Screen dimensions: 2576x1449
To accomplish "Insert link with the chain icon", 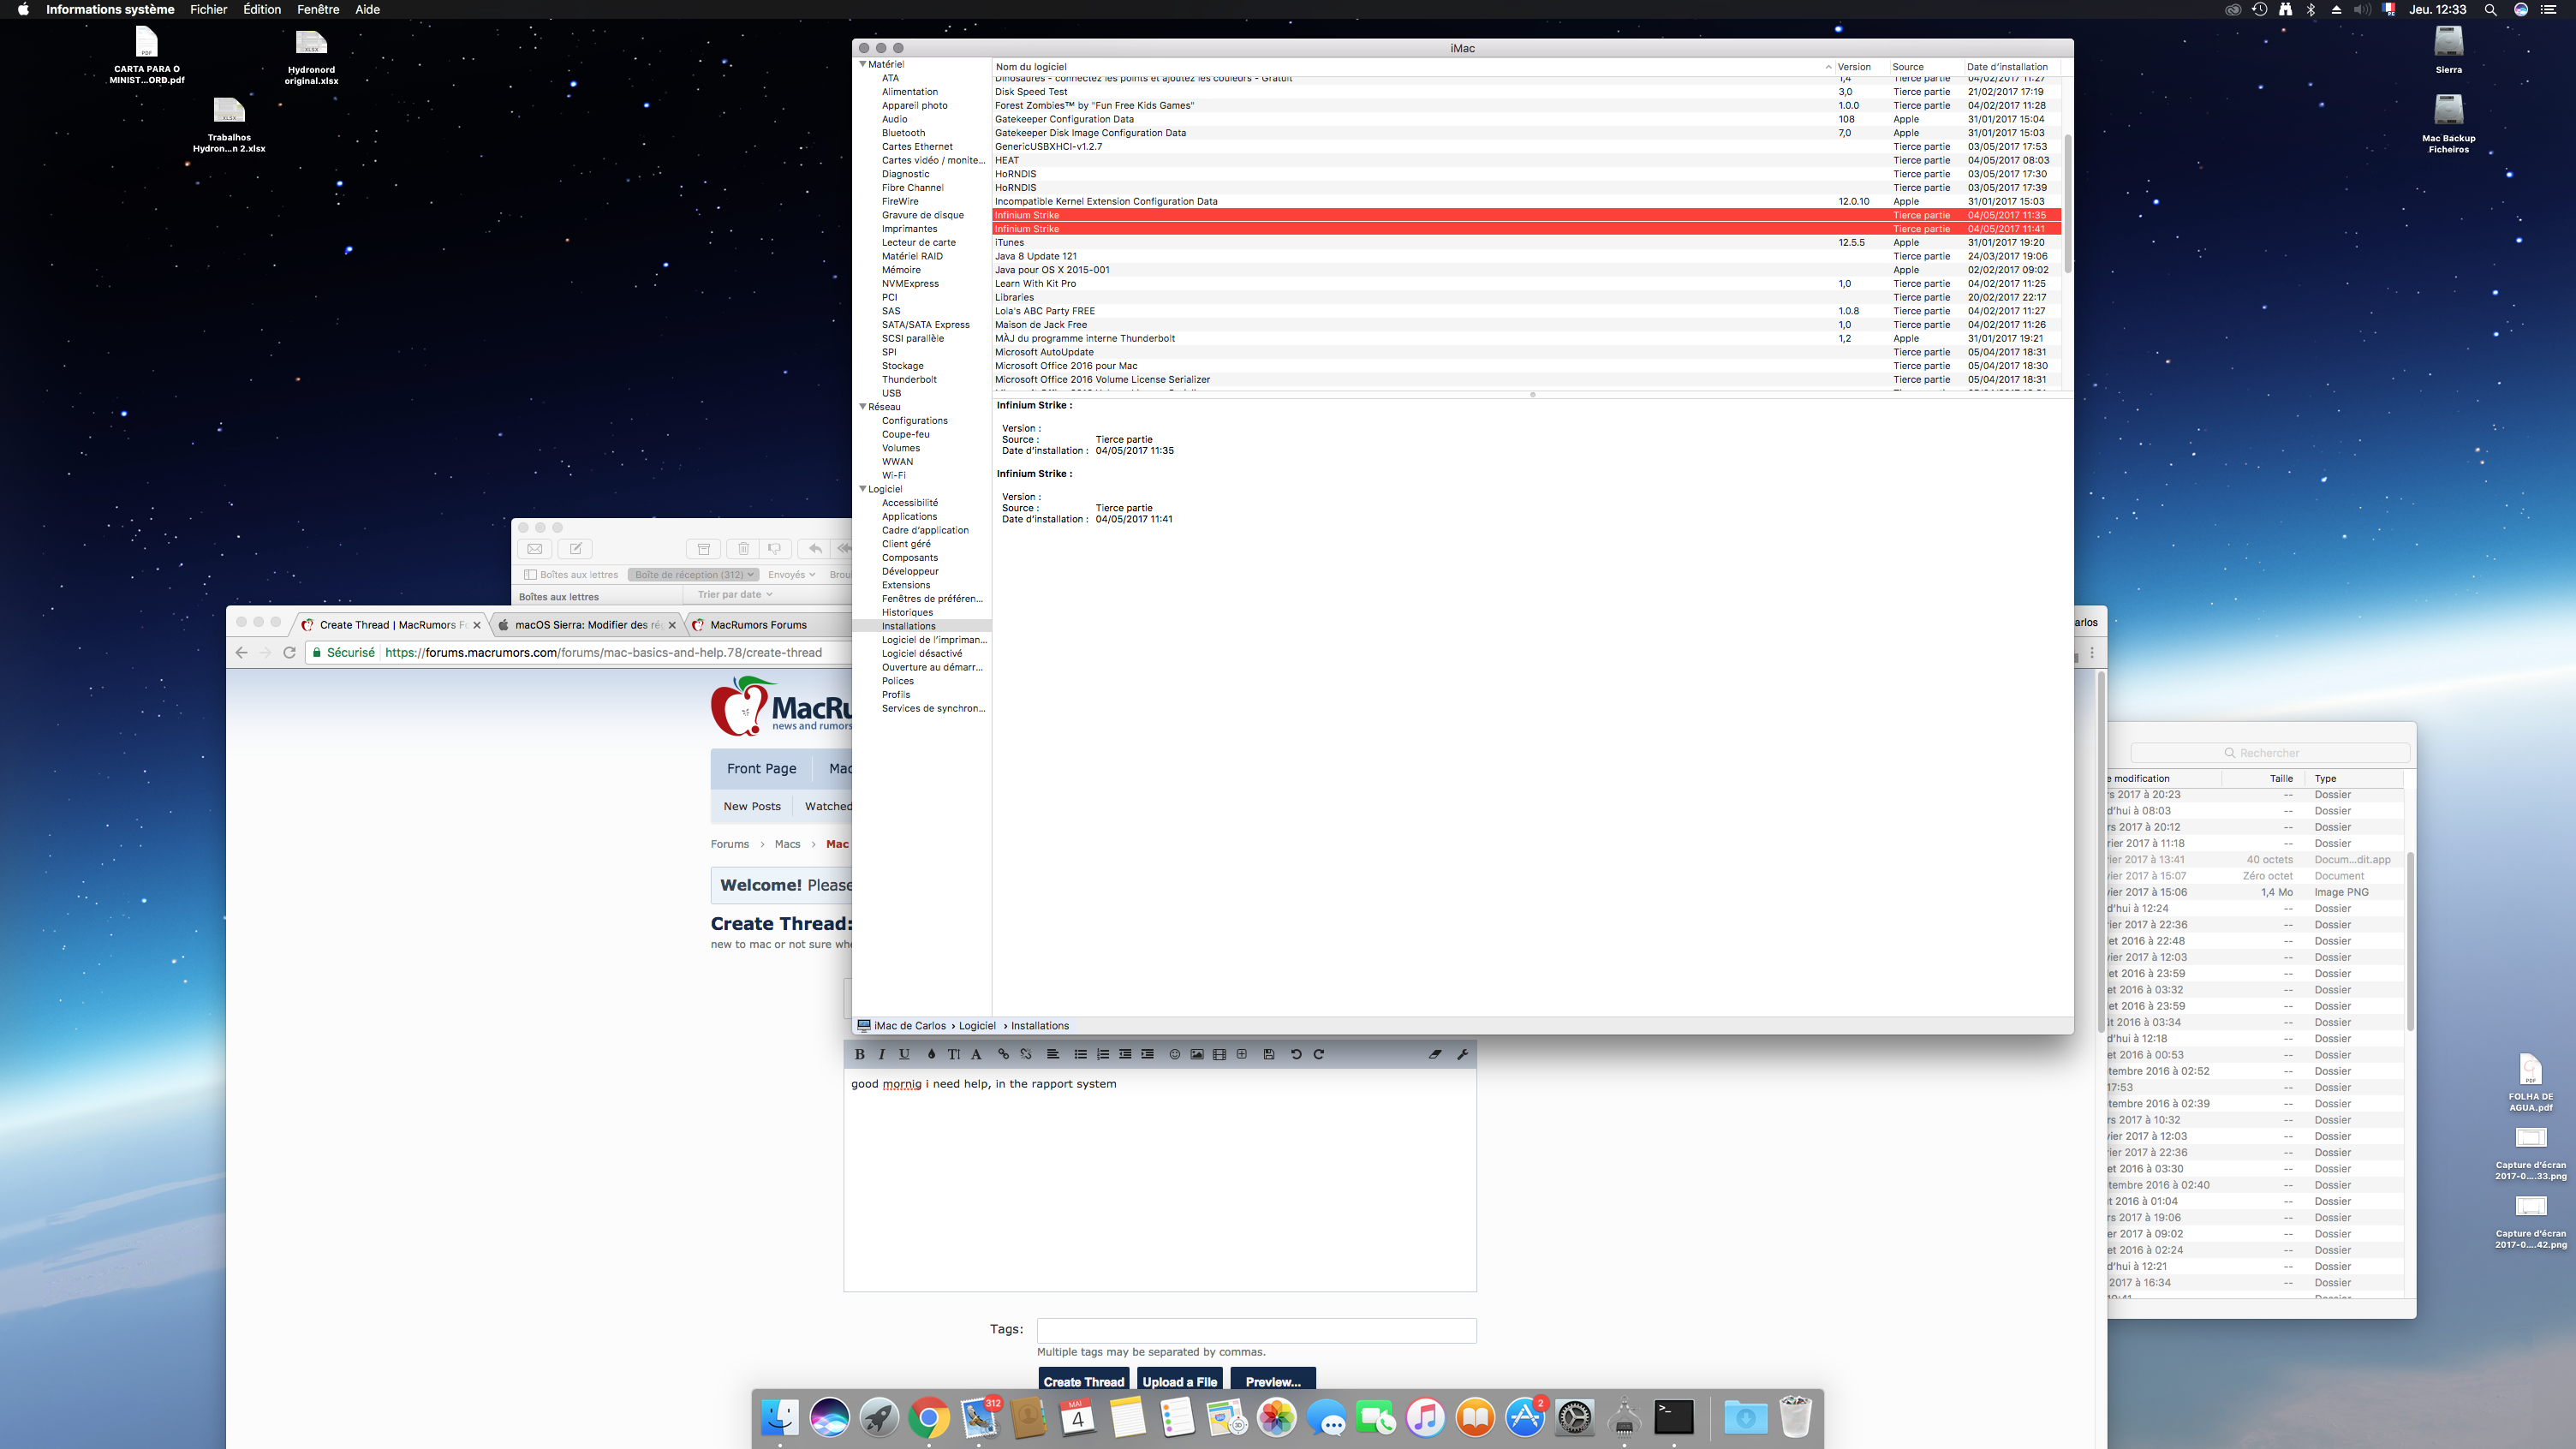I will [x=1003, y=1054].
